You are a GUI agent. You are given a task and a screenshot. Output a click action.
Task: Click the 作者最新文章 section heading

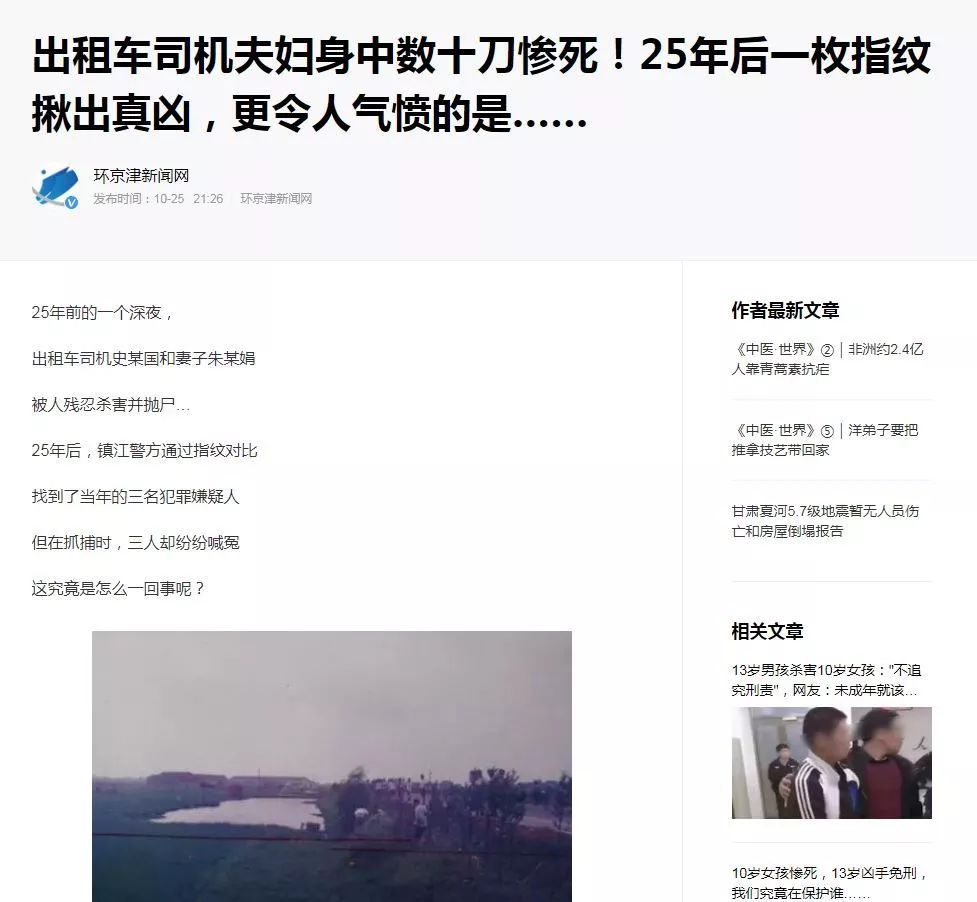[785, 310]
